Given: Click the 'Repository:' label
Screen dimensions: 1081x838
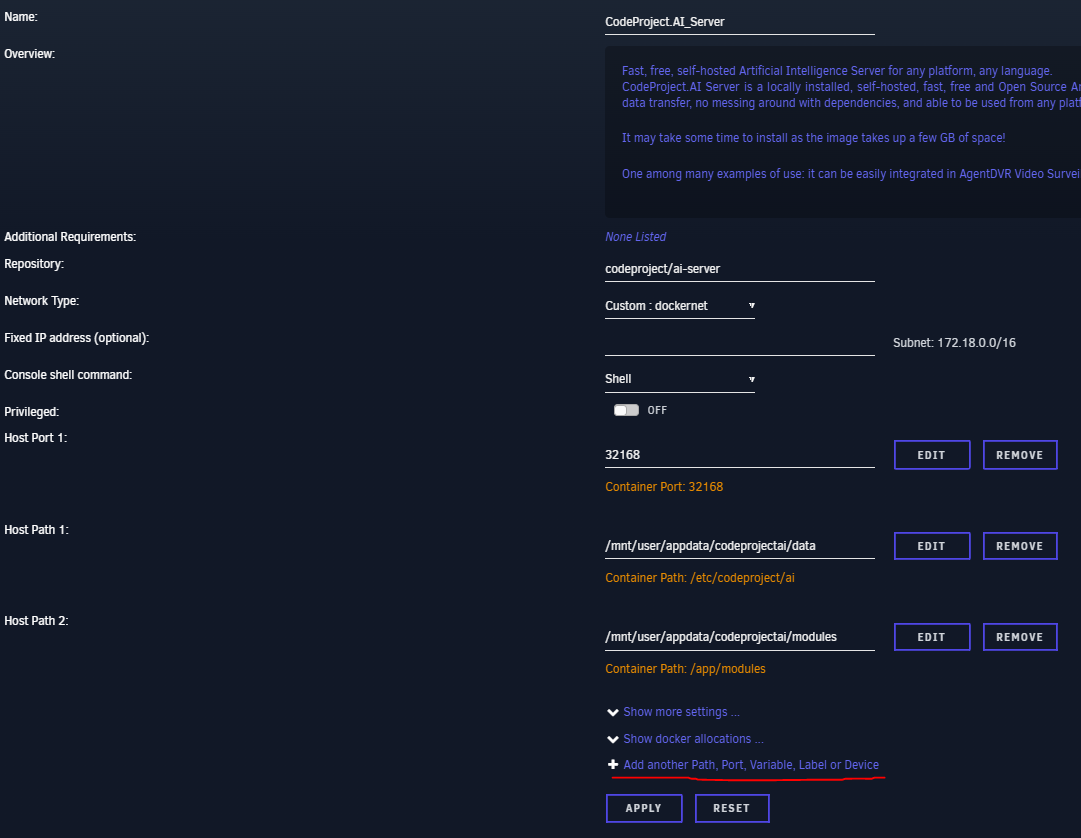Looking at the screenshot, I should [34, 264].
